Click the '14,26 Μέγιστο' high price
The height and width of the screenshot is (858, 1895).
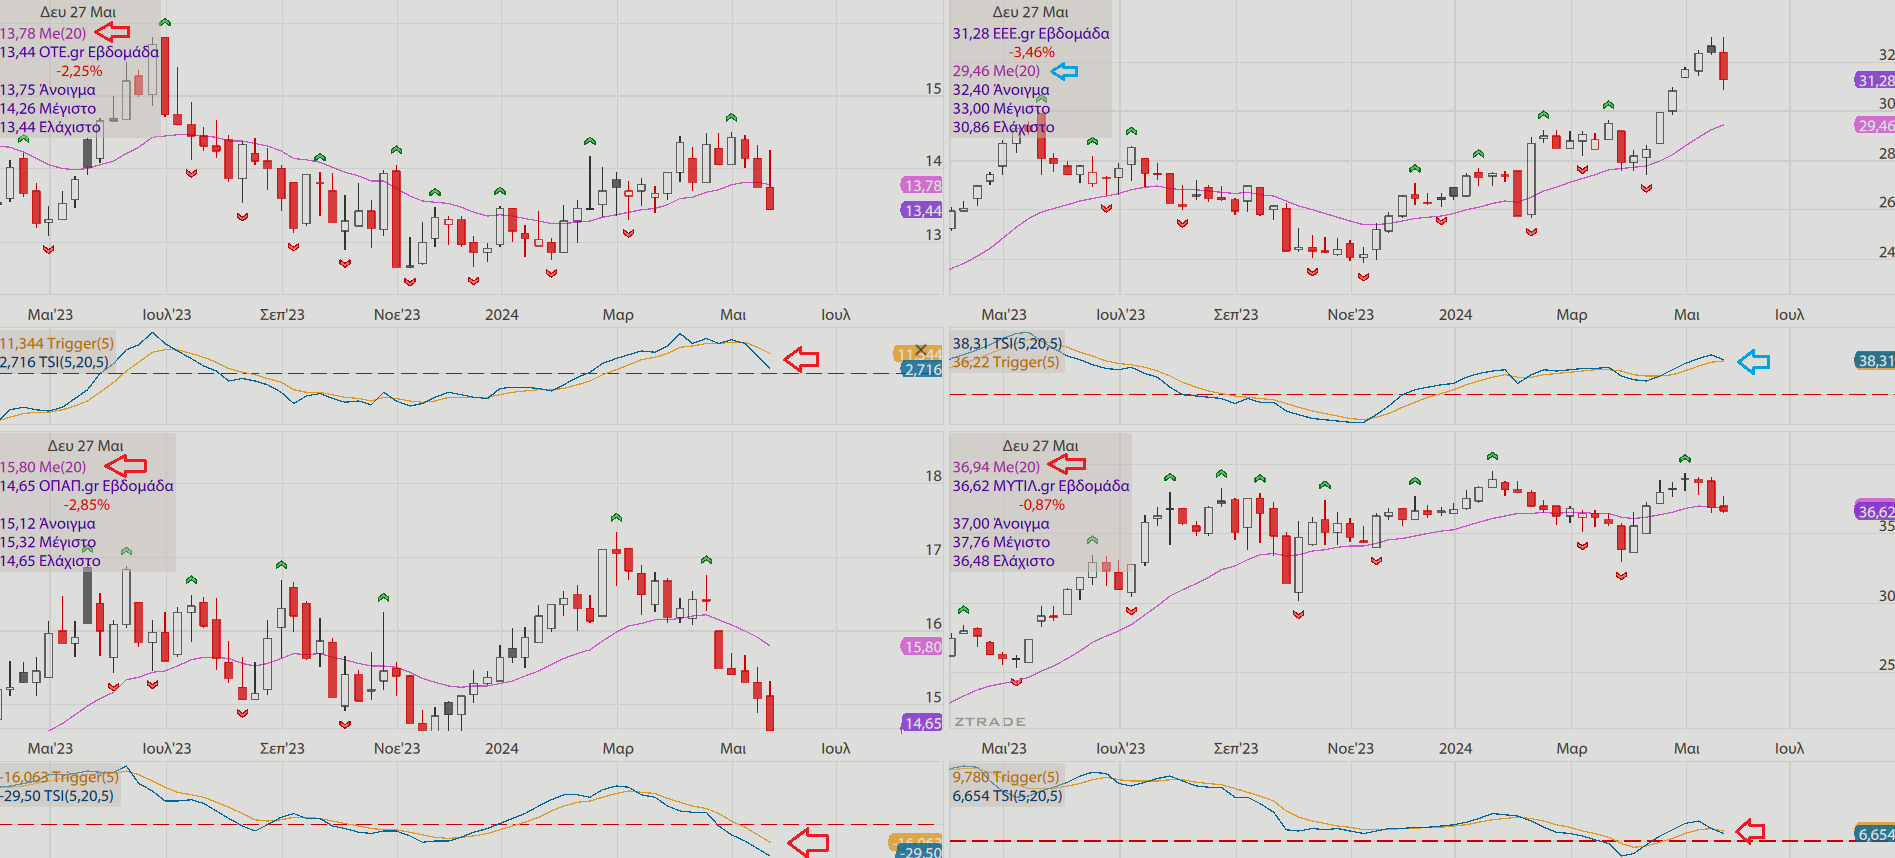48,109
